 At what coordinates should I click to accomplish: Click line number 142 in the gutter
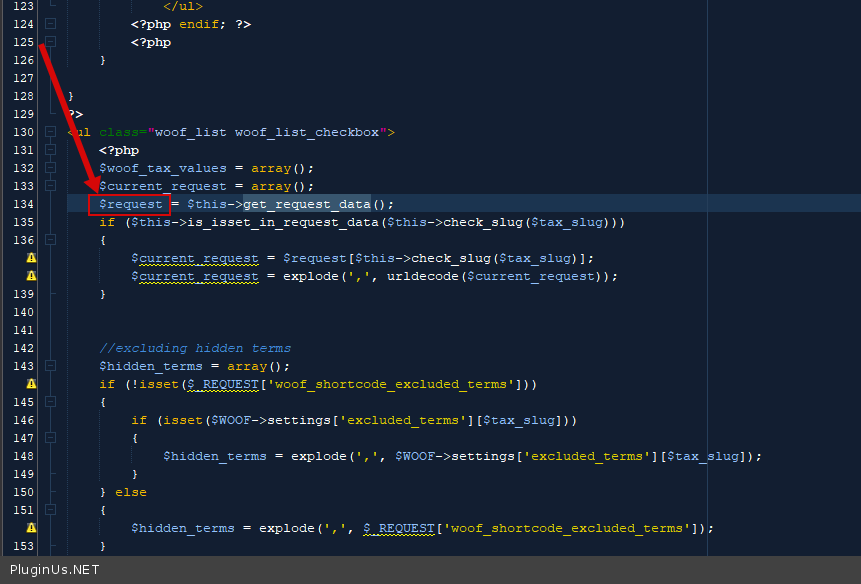[21, 348]
